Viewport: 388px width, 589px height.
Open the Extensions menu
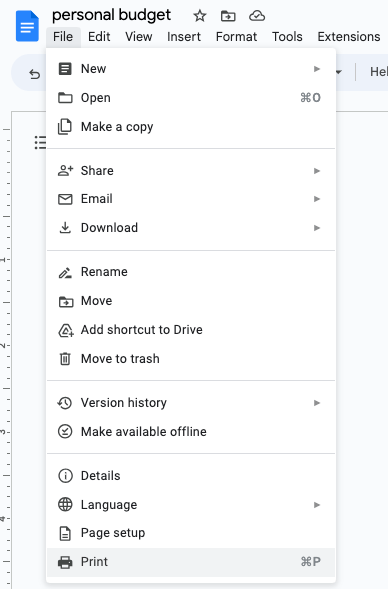pyautogui.click(x=349, y=37)
